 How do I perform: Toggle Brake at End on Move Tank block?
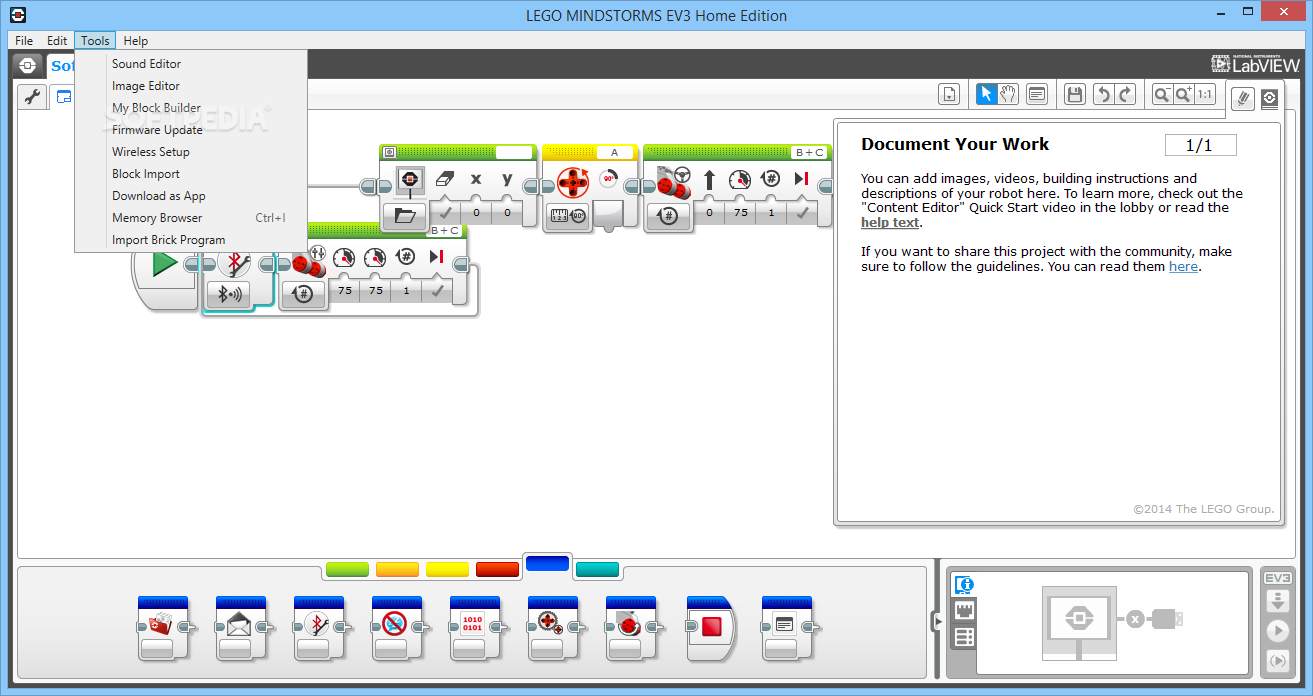tap(437, 291)
